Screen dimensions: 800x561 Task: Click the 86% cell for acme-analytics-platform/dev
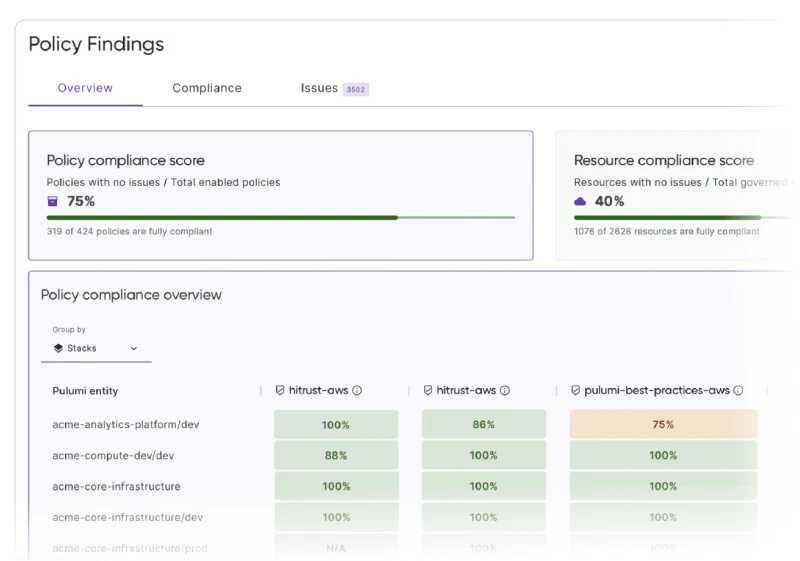click(x=484, y=424)
